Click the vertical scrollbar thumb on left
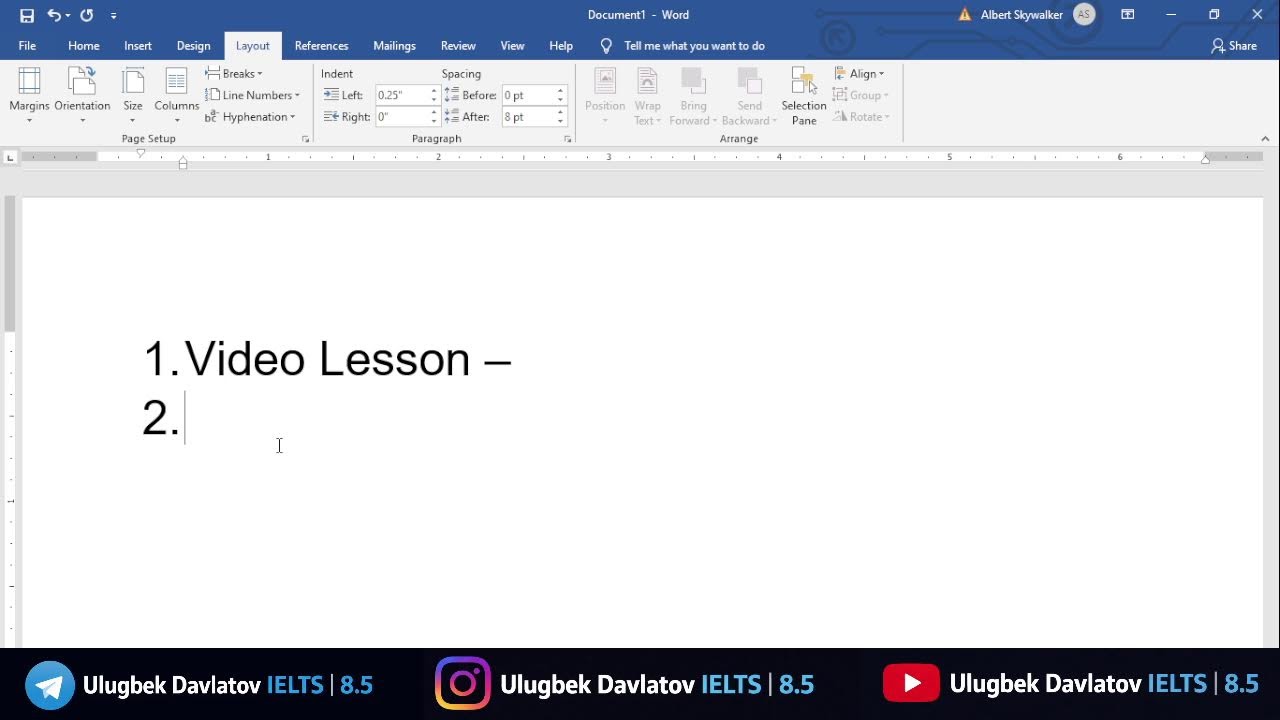The image size is (1280, 720). [x=10, y=264]
